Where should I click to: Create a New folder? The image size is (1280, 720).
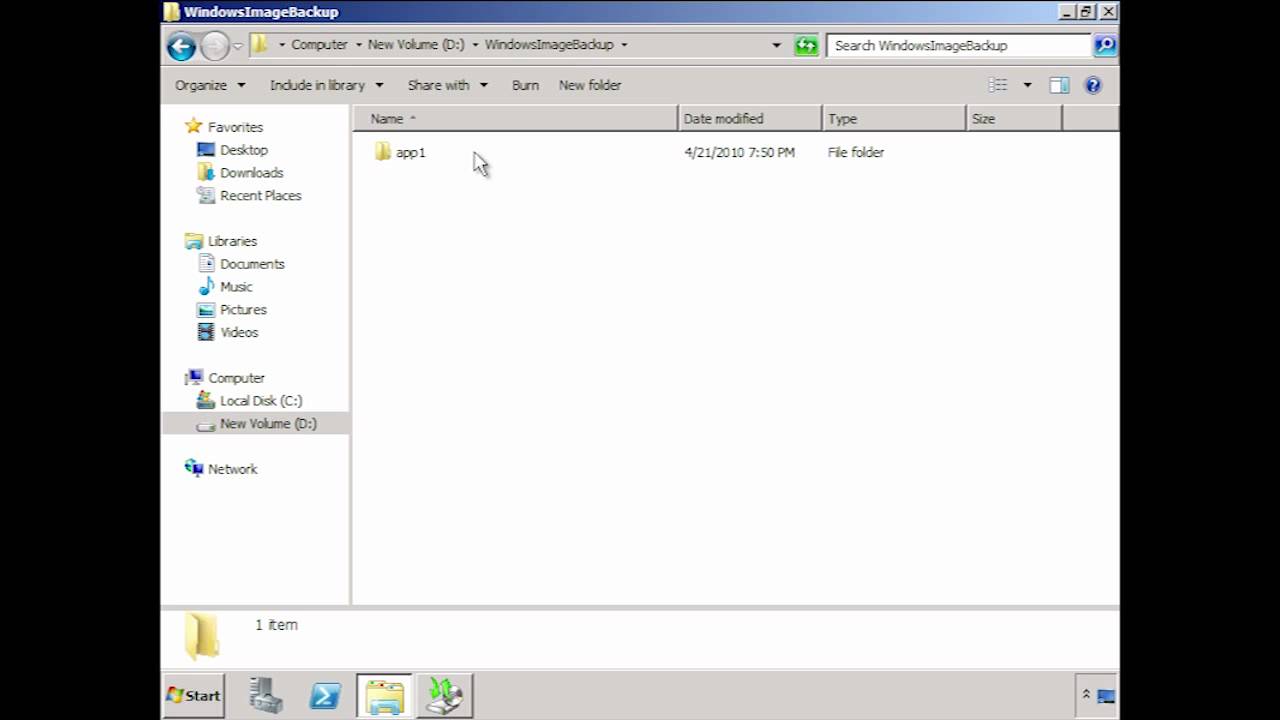click(590, 85)
